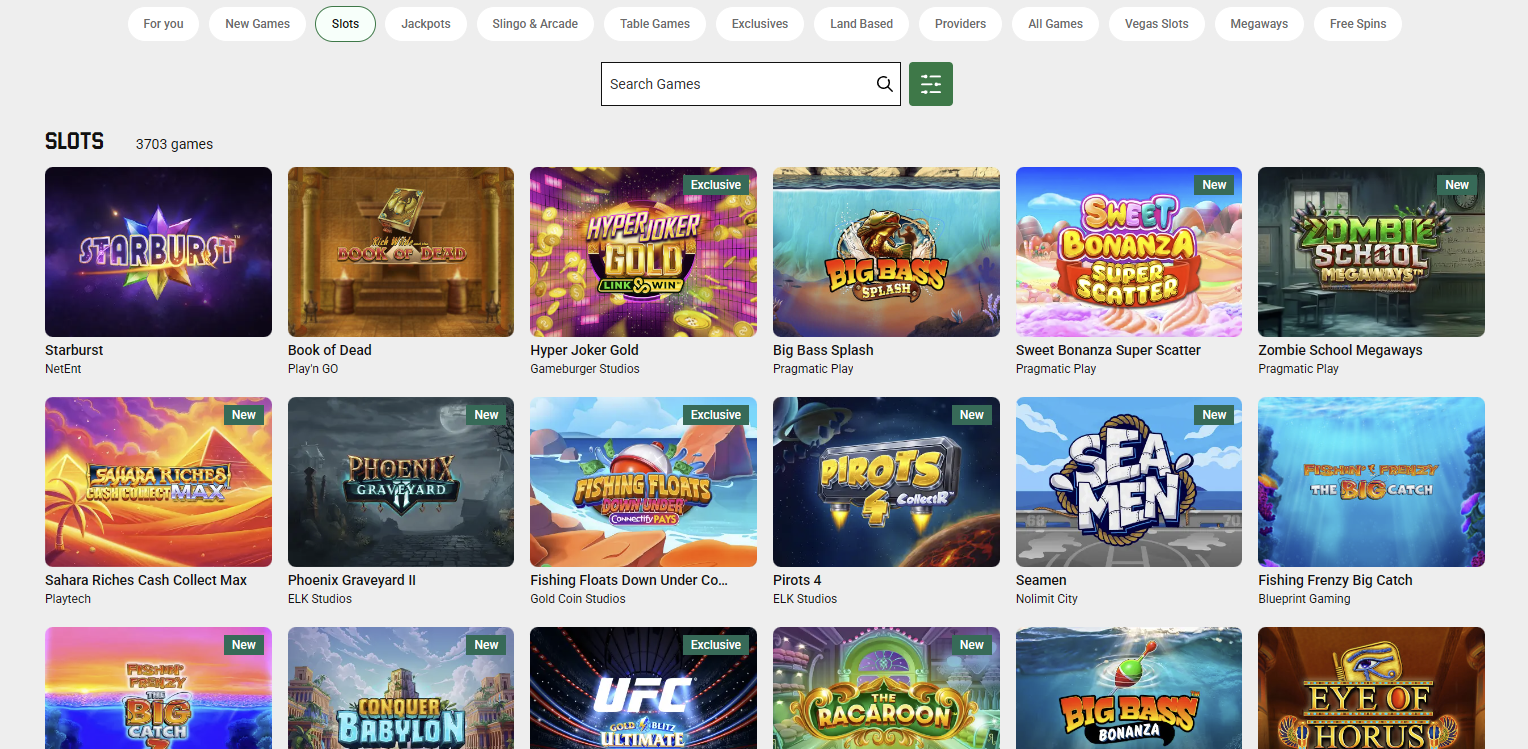This screenshot has height=749, width=1528.
Task: Open Sweet Bonanza Super Scatter thumbnail
Action: coord(1129,252)
